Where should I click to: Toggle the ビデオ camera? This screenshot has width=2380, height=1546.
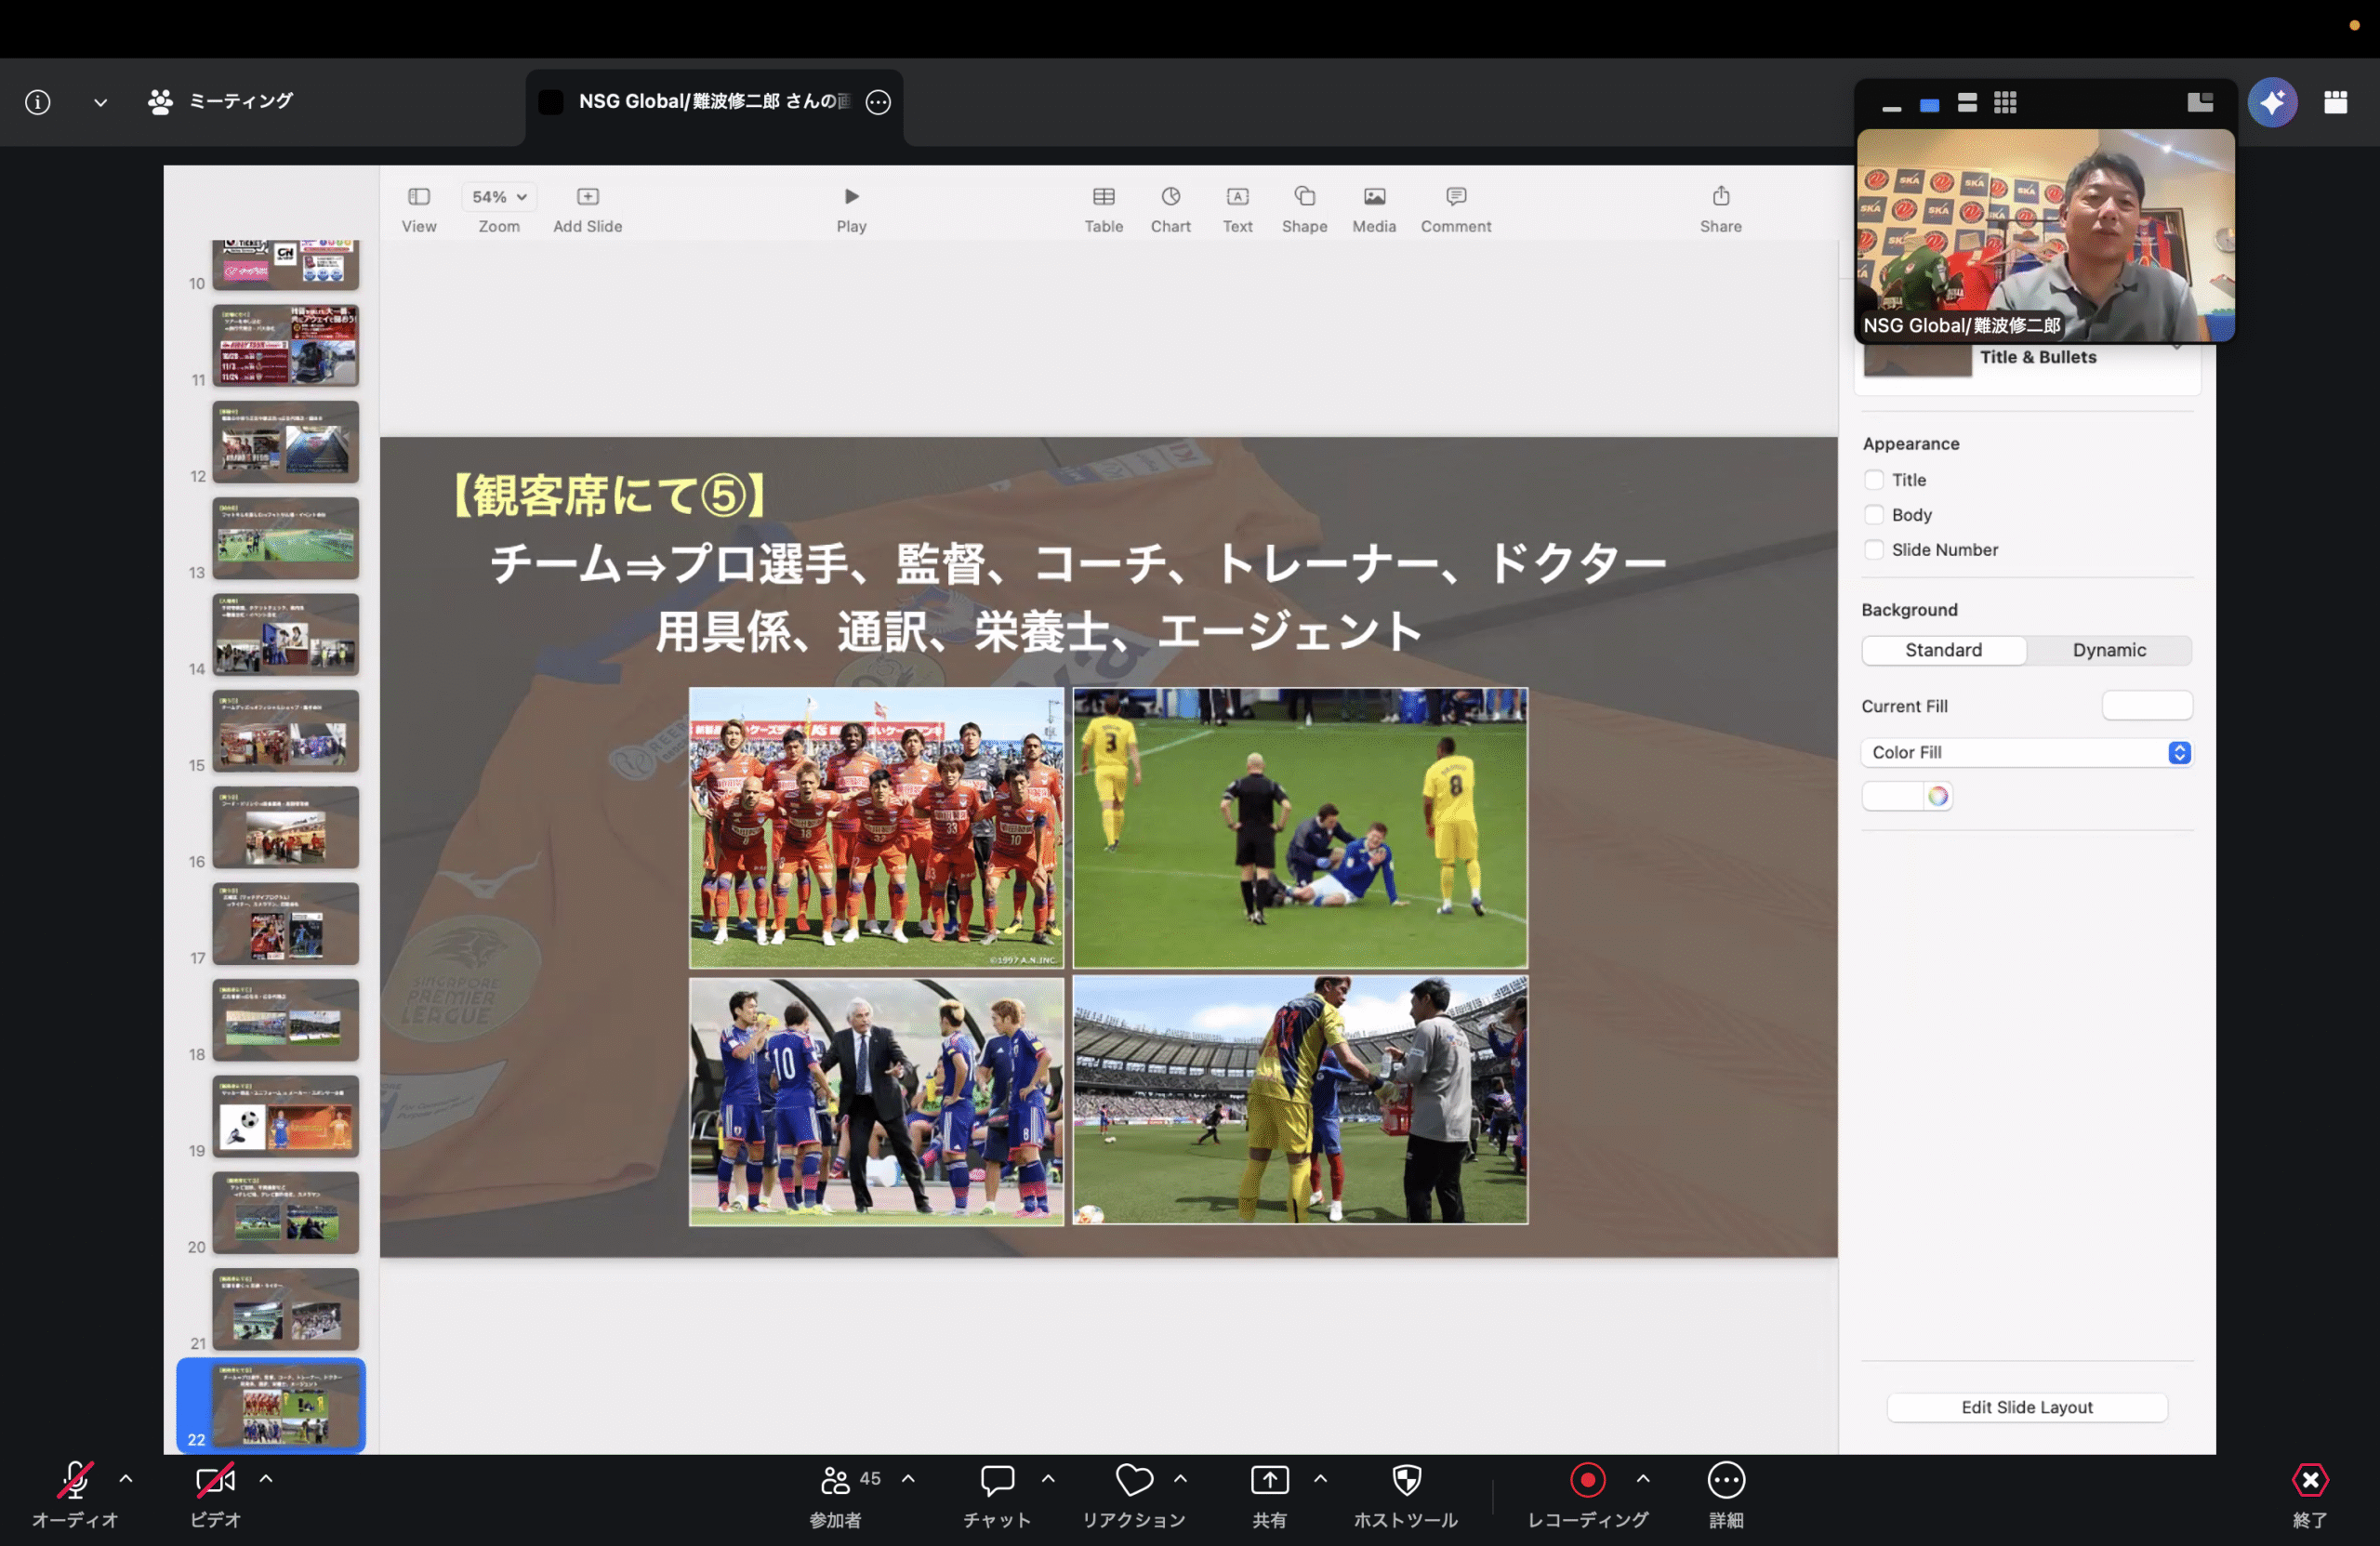click(215, 1480)
